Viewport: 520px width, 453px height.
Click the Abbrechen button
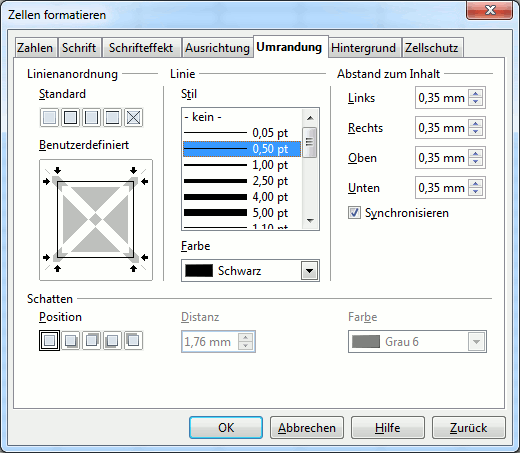click(307, 428)
